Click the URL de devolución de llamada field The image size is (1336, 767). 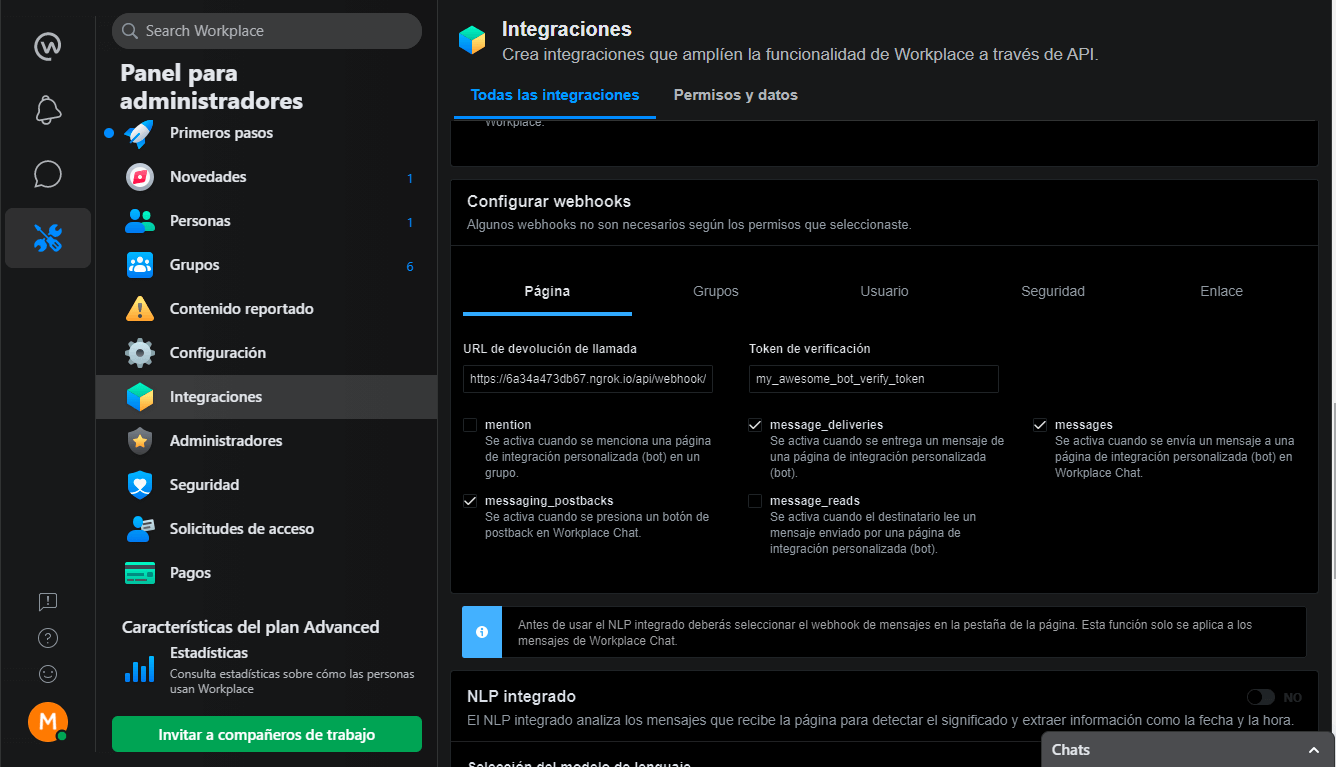pyautogui.click(x=588, y=379)
